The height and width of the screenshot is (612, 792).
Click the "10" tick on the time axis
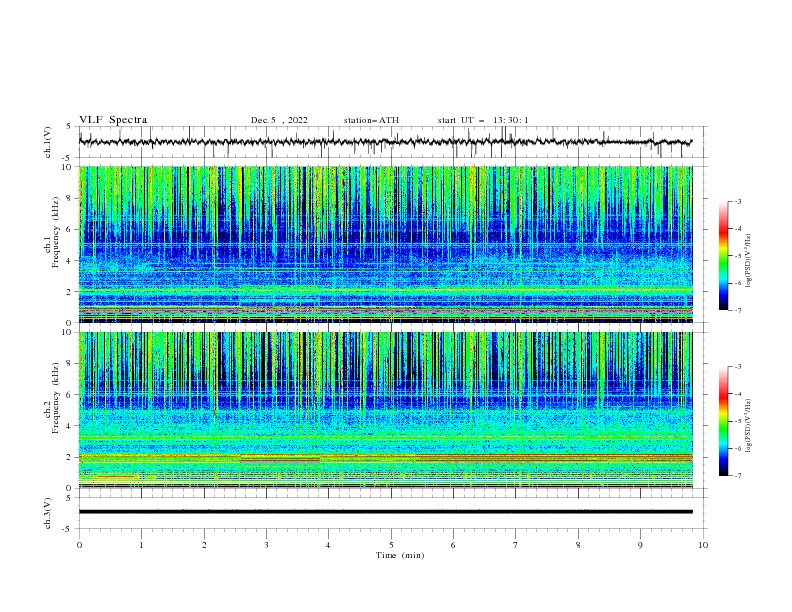tap(703, 545)
